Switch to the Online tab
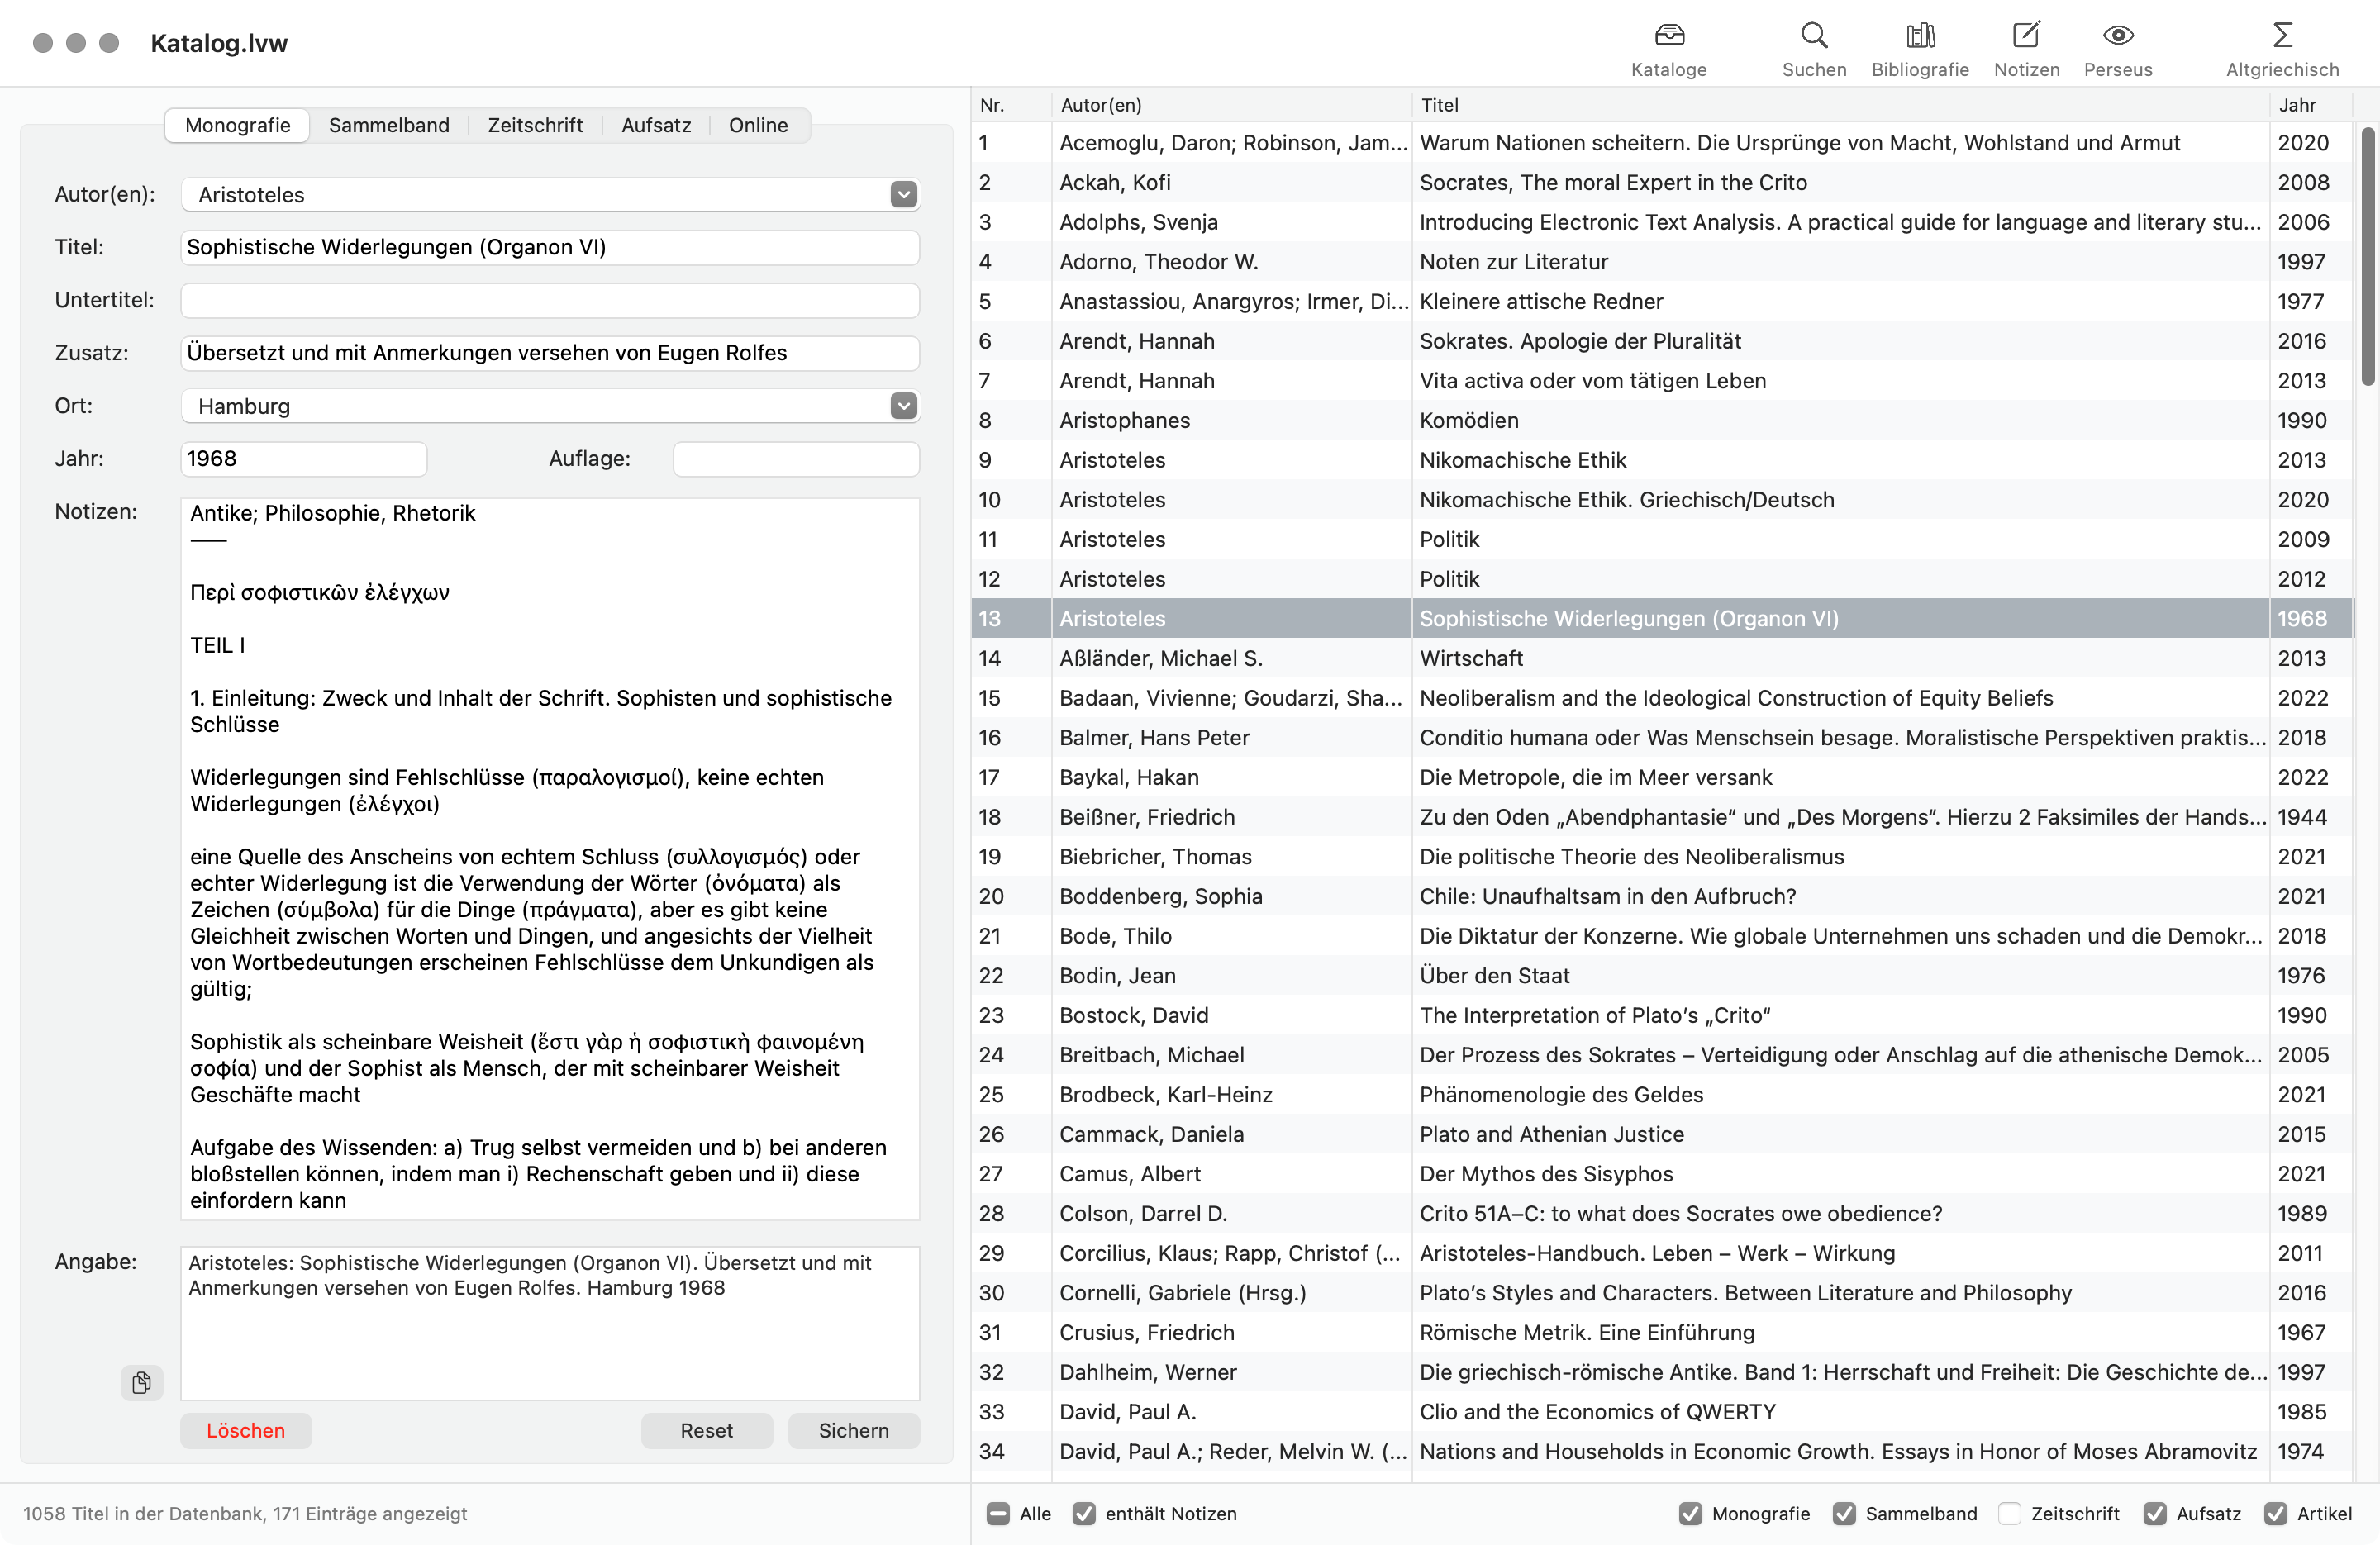The image size is (2380, 1545). 758,125
